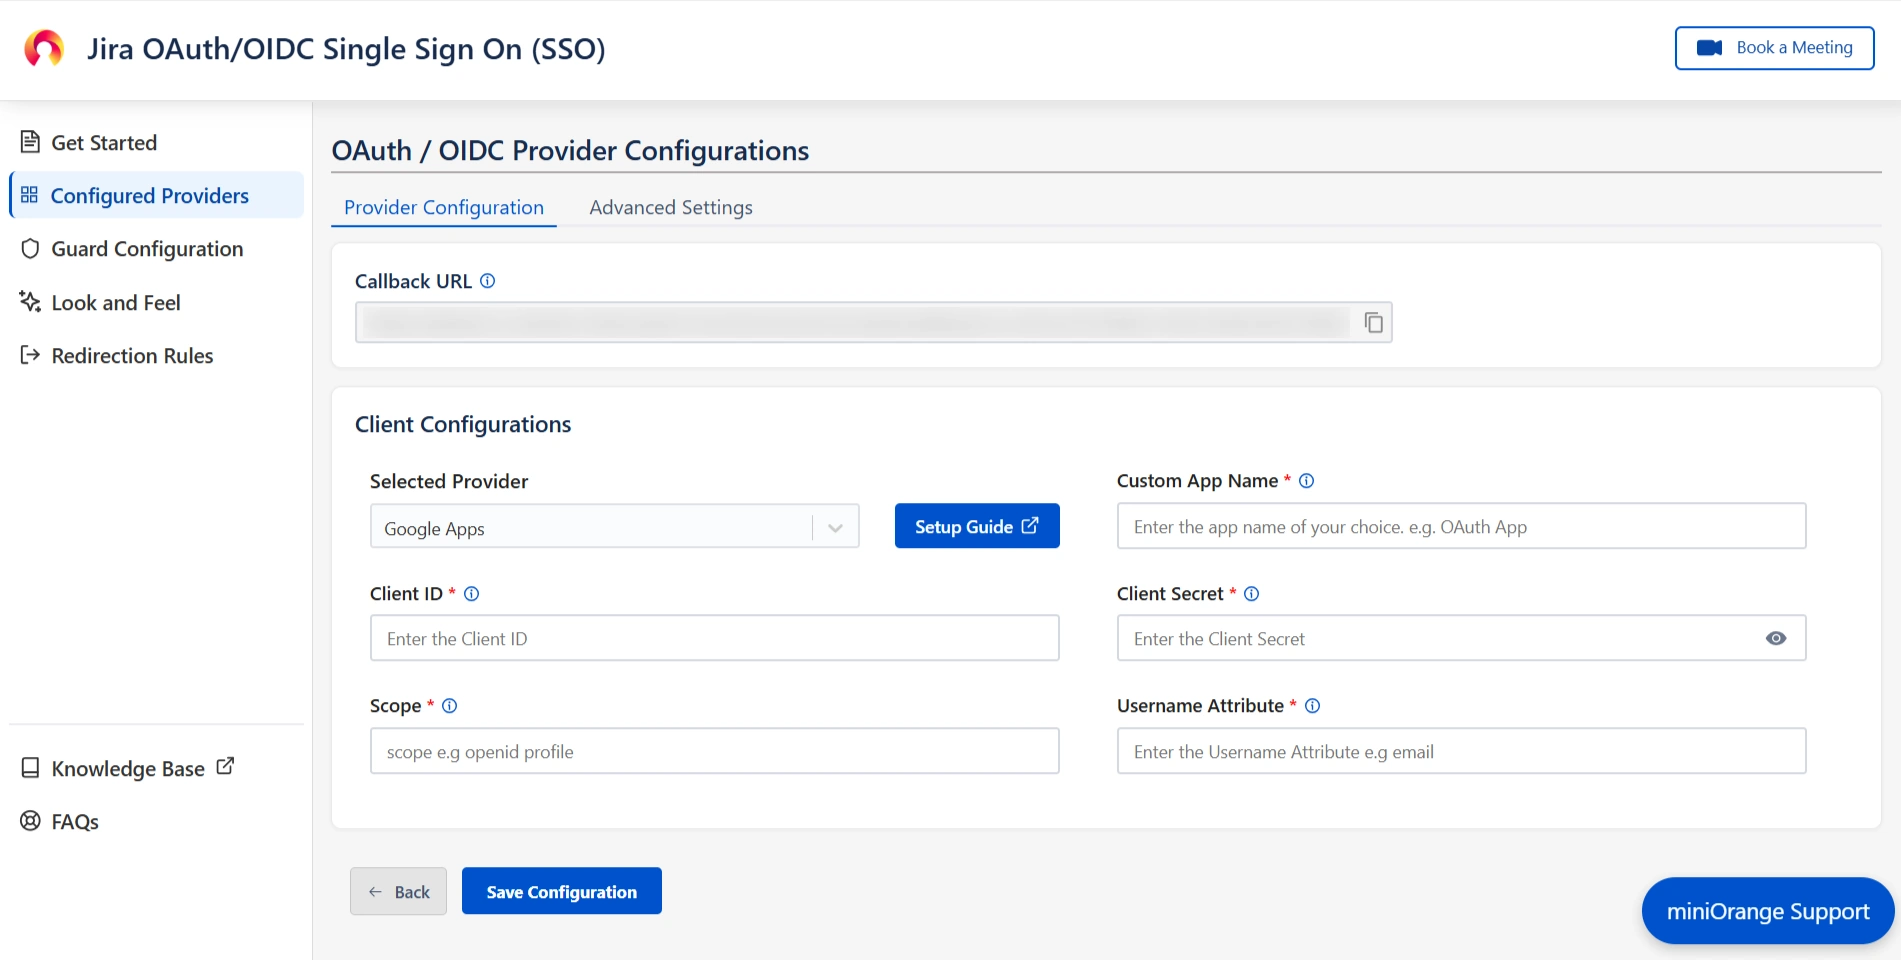1901x960 pixels.
Task: Click the Configured Providers grid icon
Action: click(29, 195)
